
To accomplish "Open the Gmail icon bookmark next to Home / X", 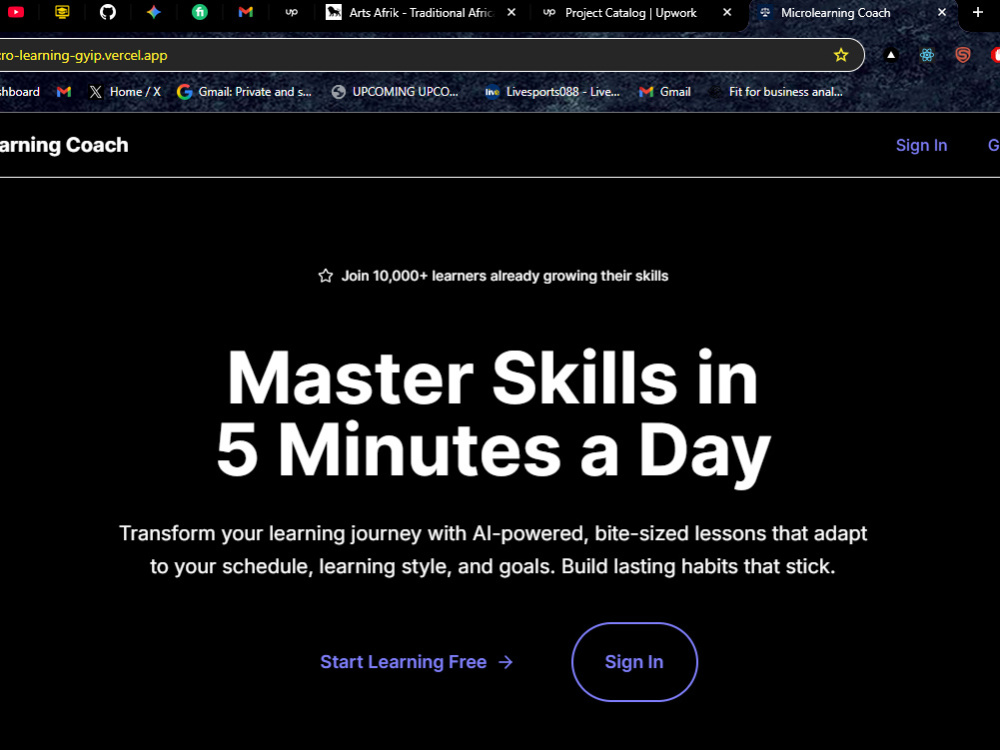I will coord(64,92).
